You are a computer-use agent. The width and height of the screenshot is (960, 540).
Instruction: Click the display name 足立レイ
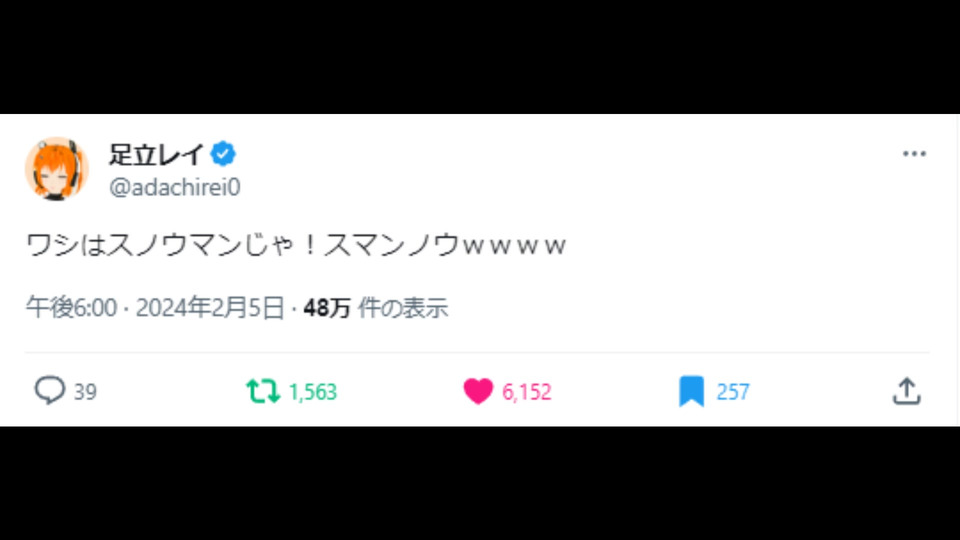156,154
